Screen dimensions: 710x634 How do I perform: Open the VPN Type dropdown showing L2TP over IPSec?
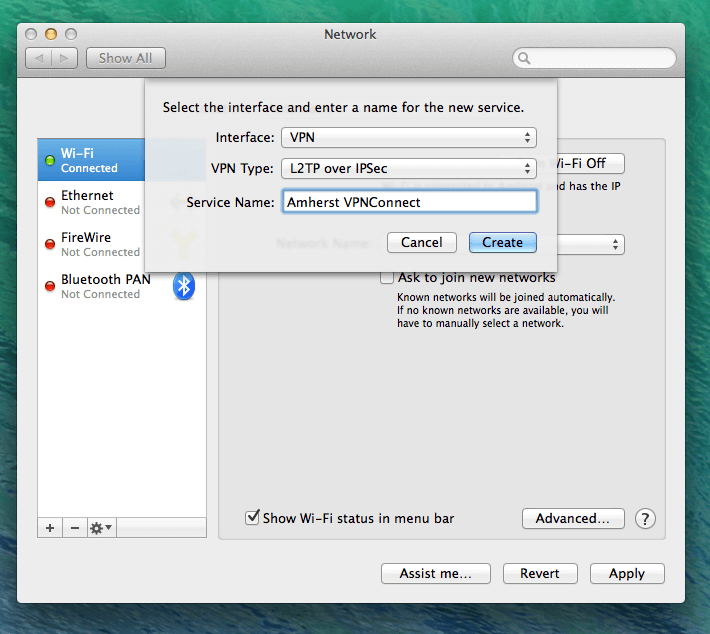point(409,168)
